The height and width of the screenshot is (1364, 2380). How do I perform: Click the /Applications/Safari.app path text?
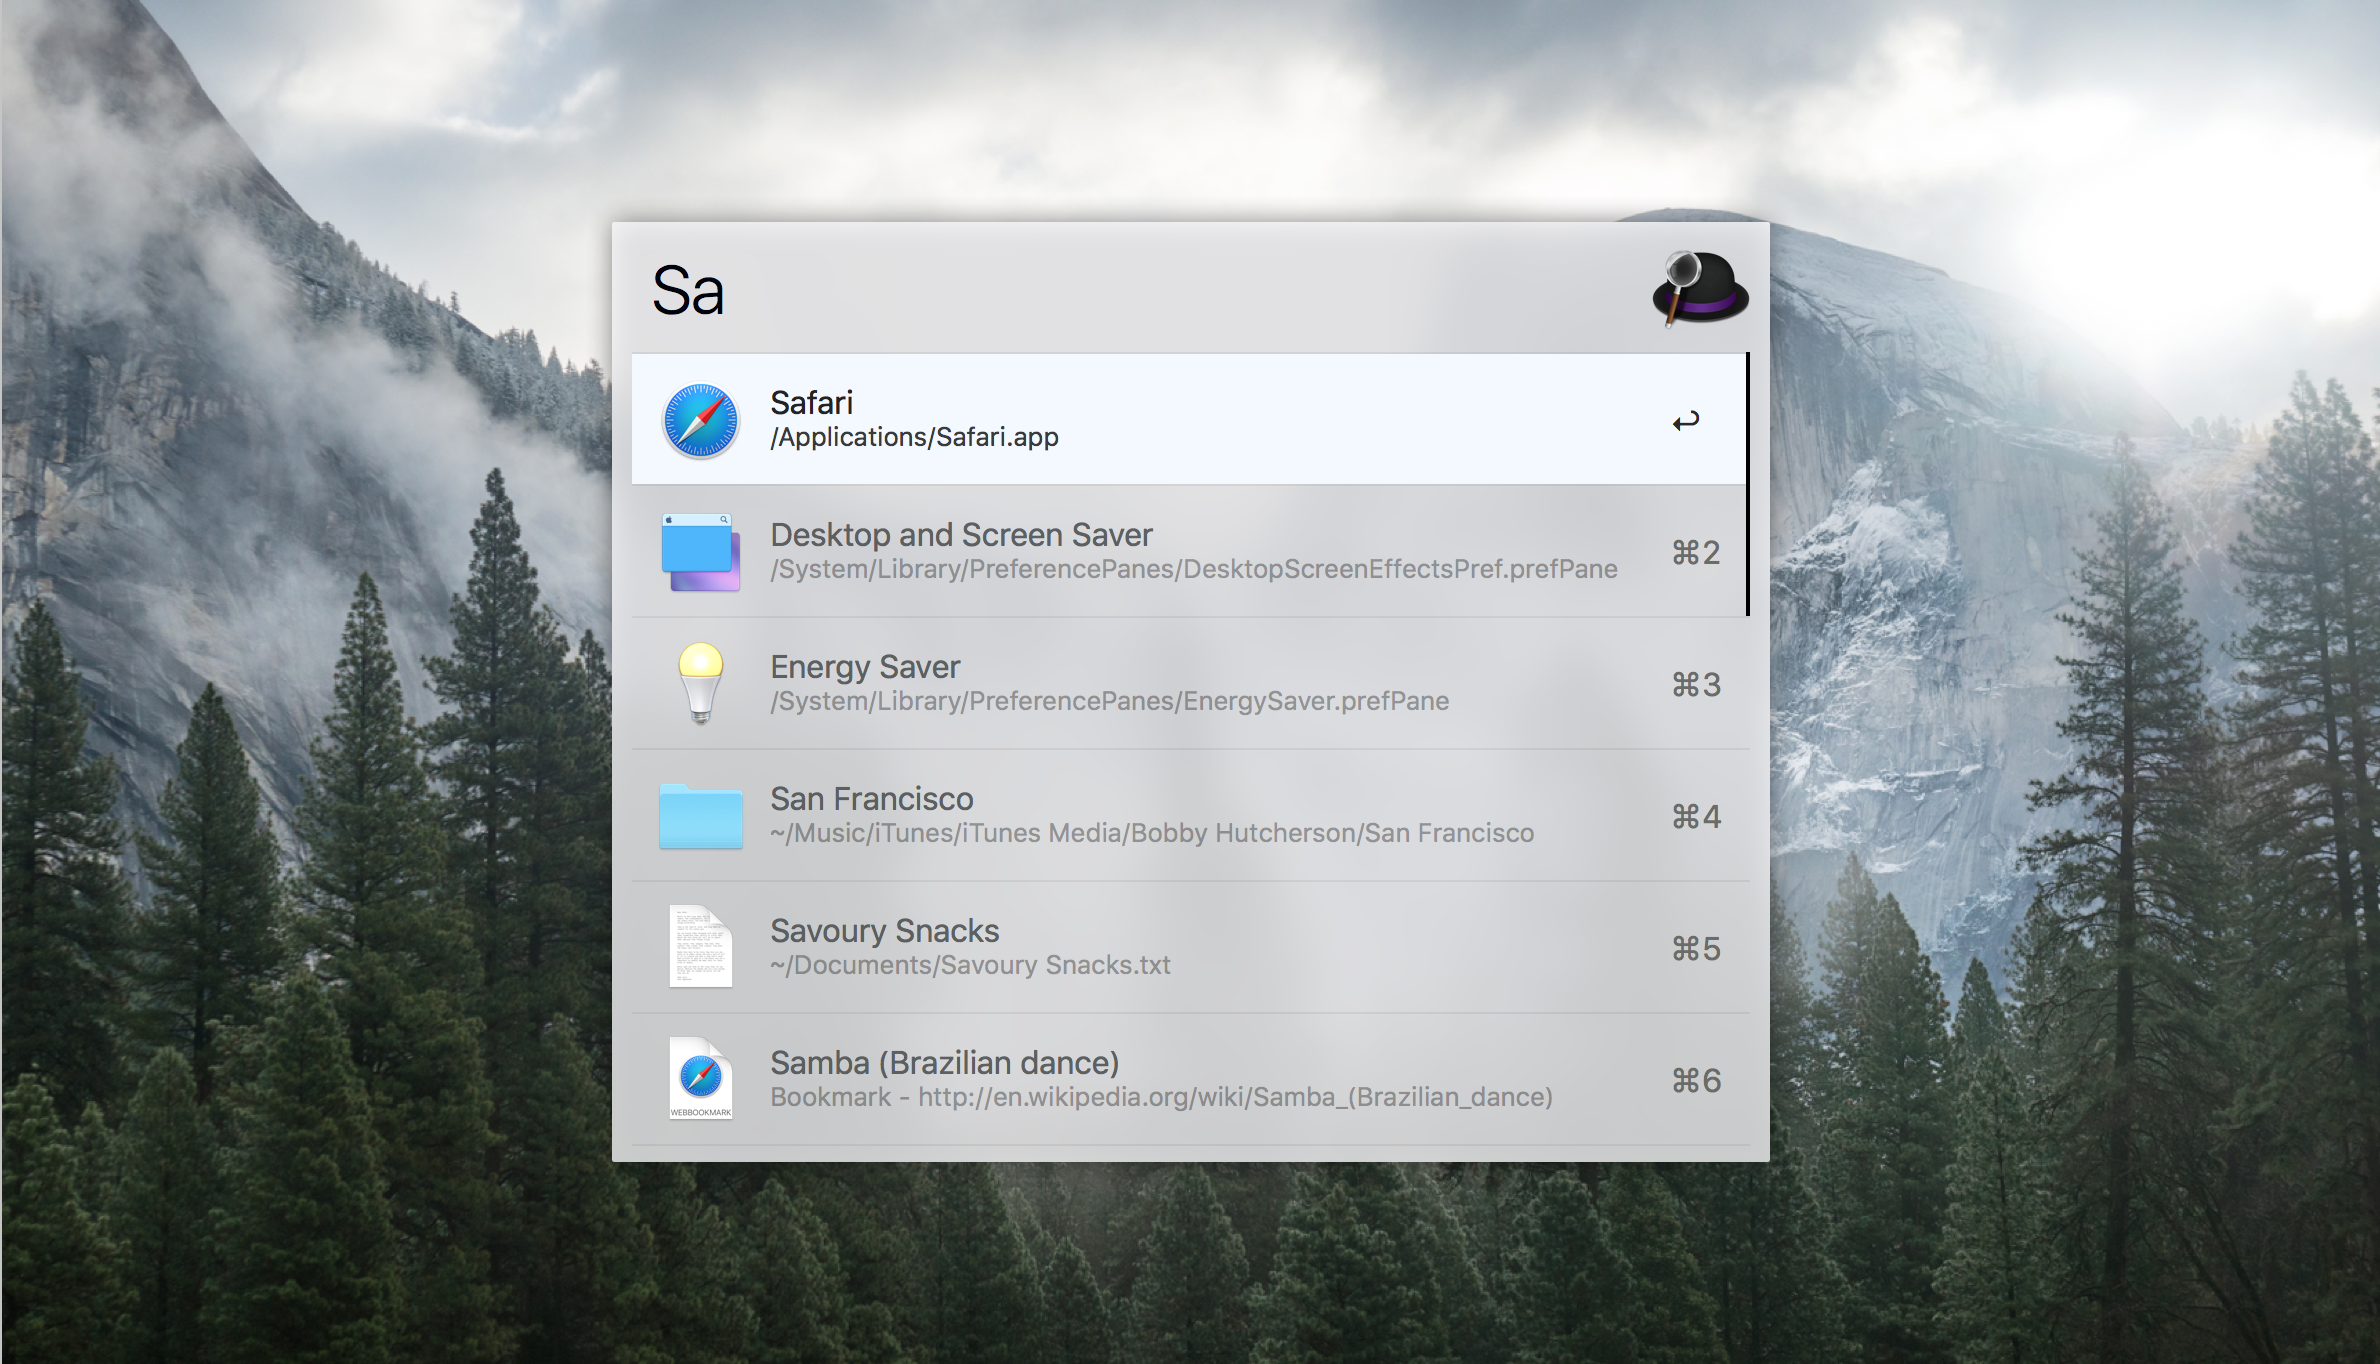pos(914,437)
